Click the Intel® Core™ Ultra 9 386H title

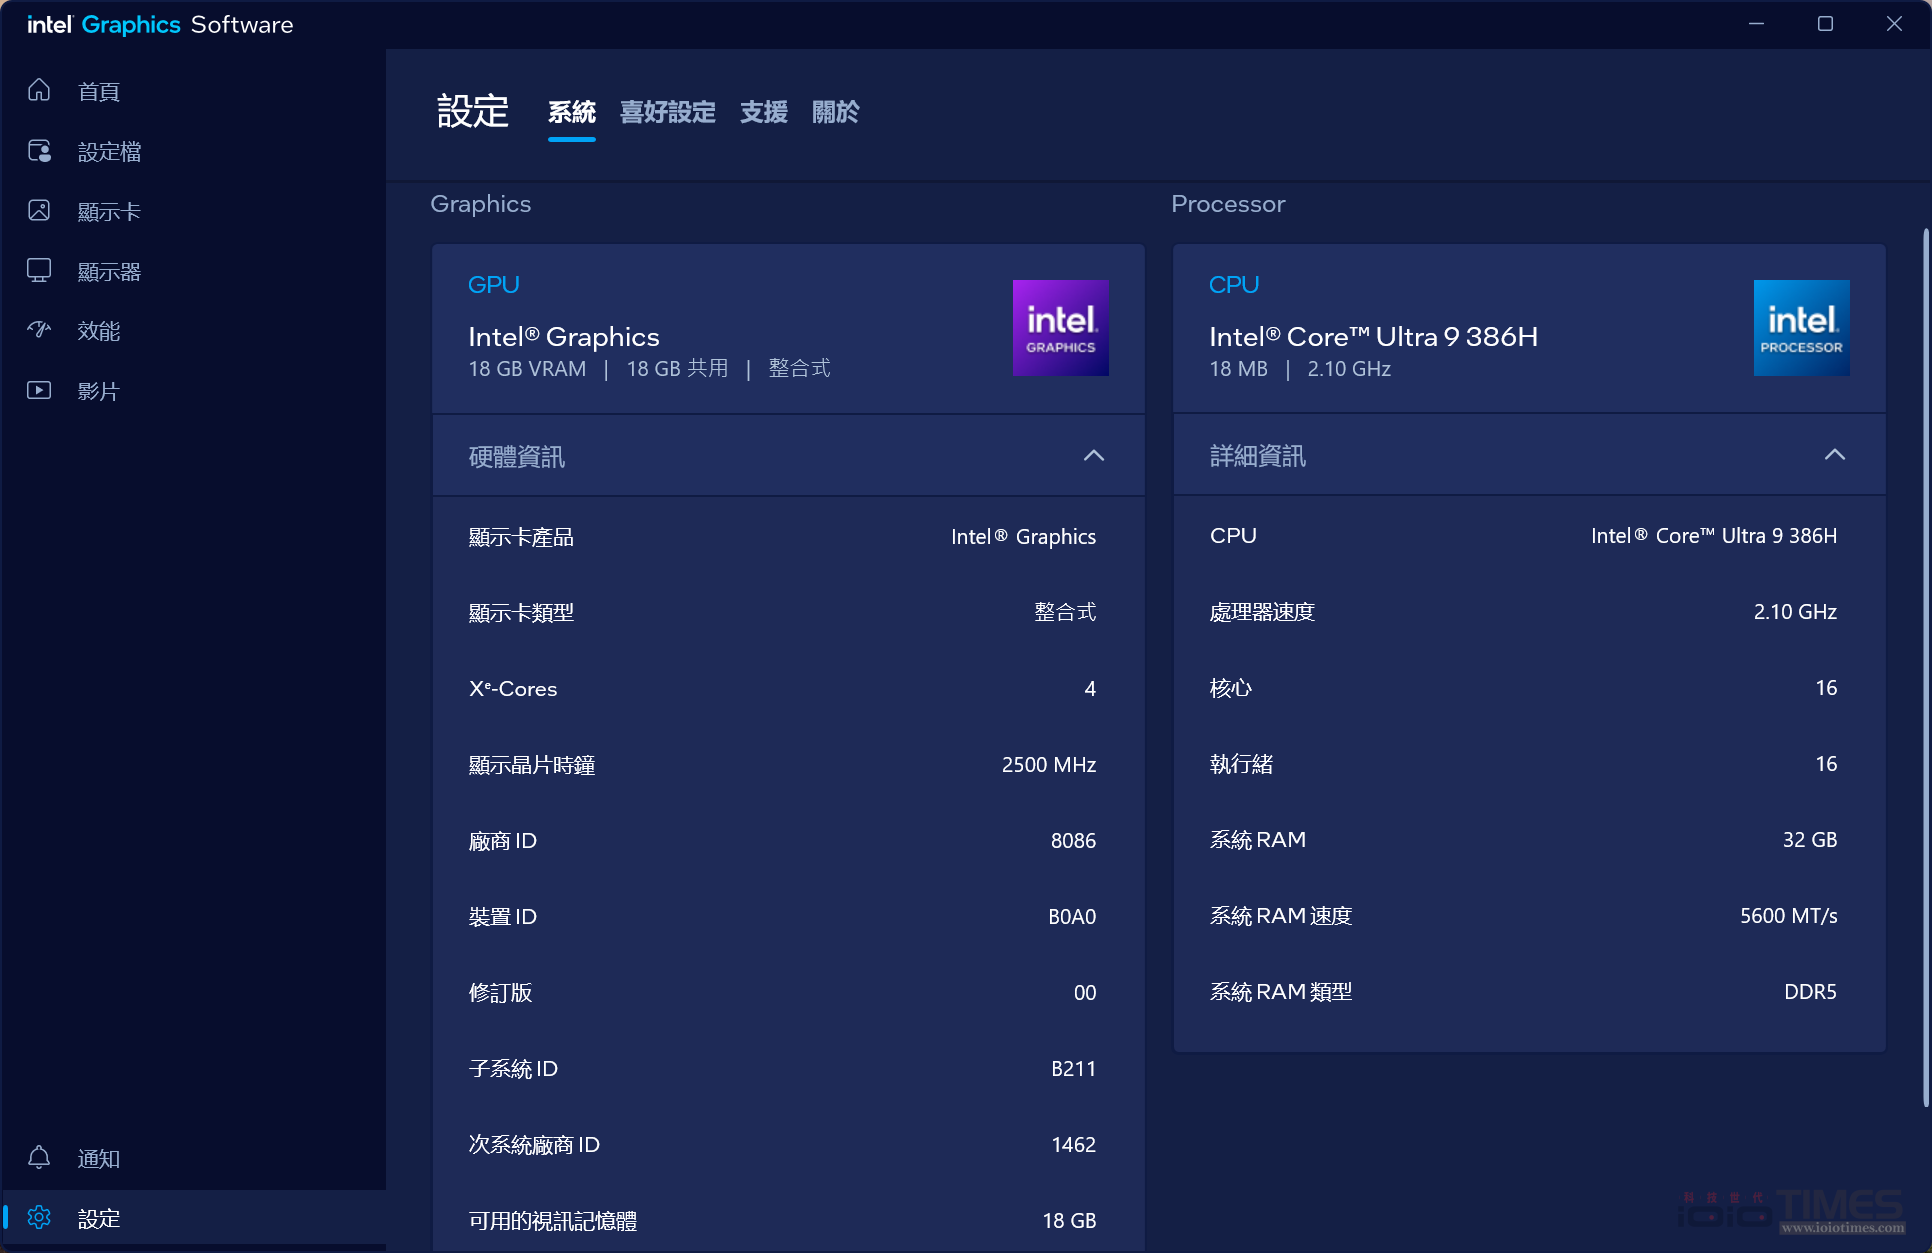tap(1373, 337)
